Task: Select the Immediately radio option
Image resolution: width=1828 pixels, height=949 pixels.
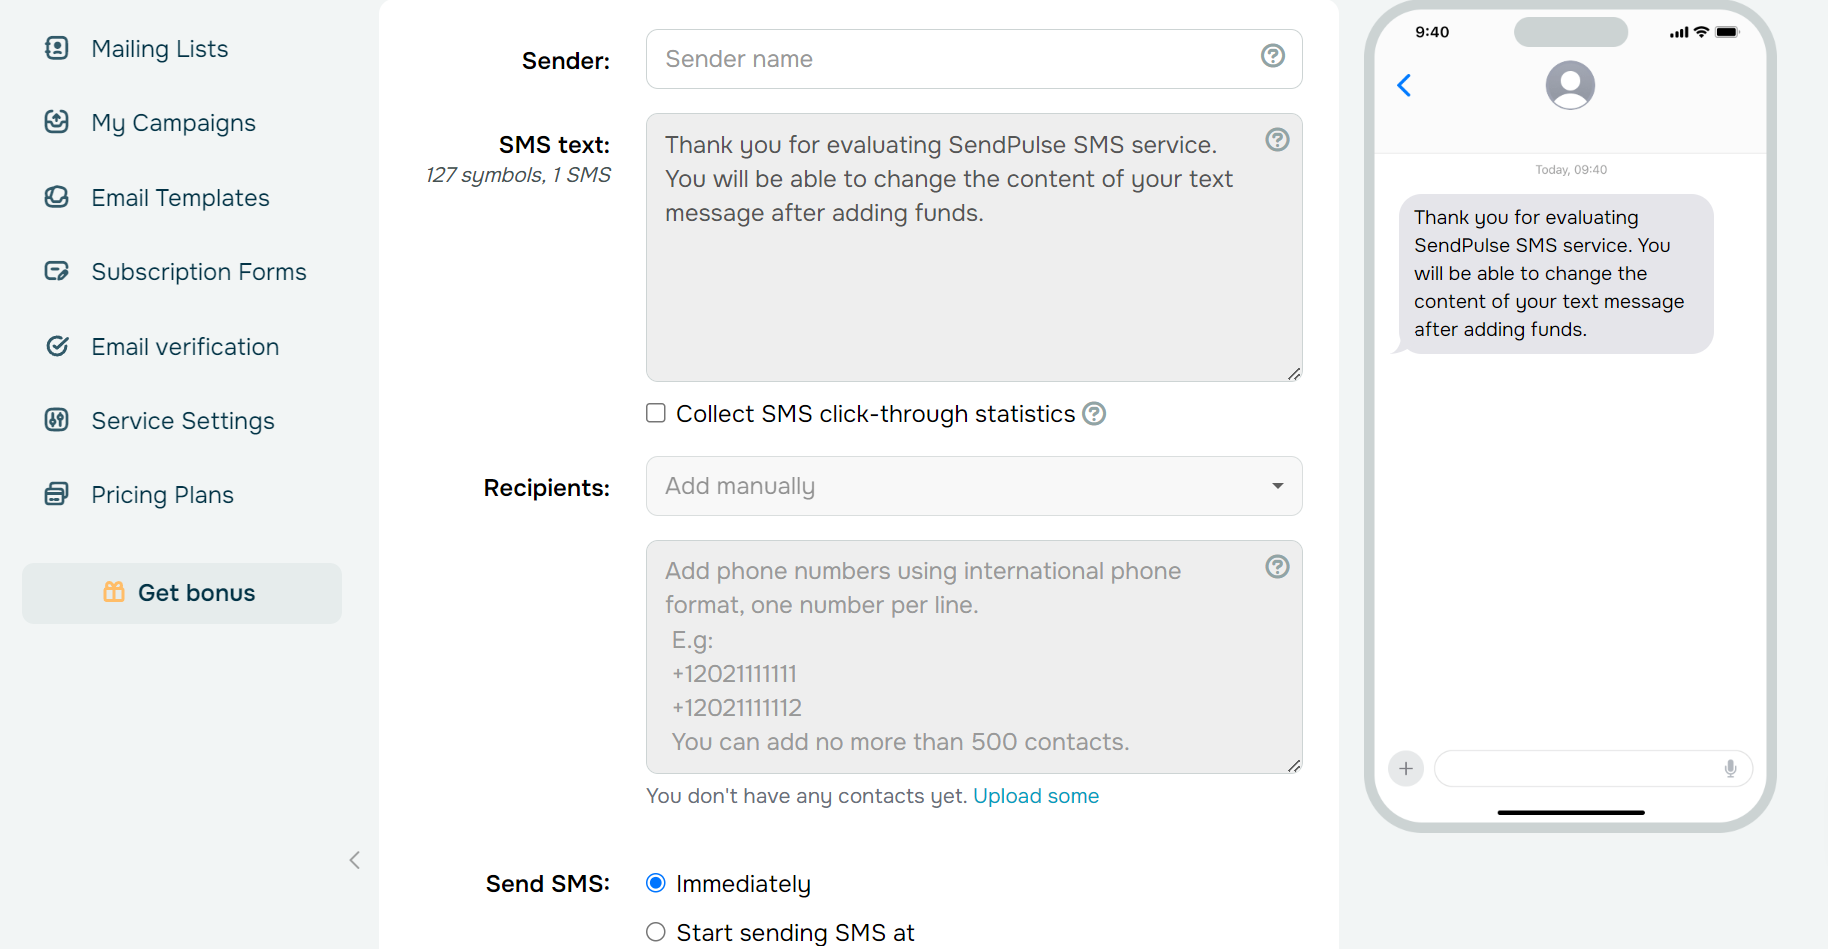Action: click(656, 883)
